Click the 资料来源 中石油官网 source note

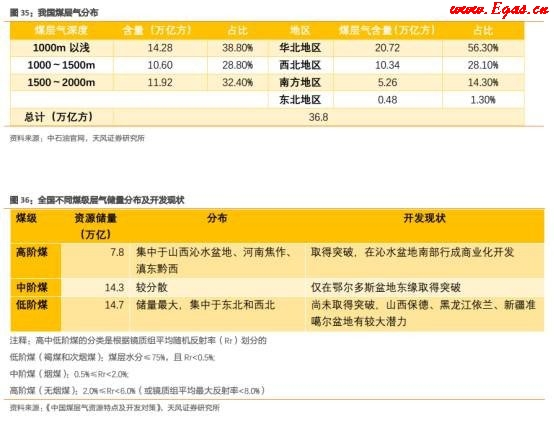pos(77,138)
